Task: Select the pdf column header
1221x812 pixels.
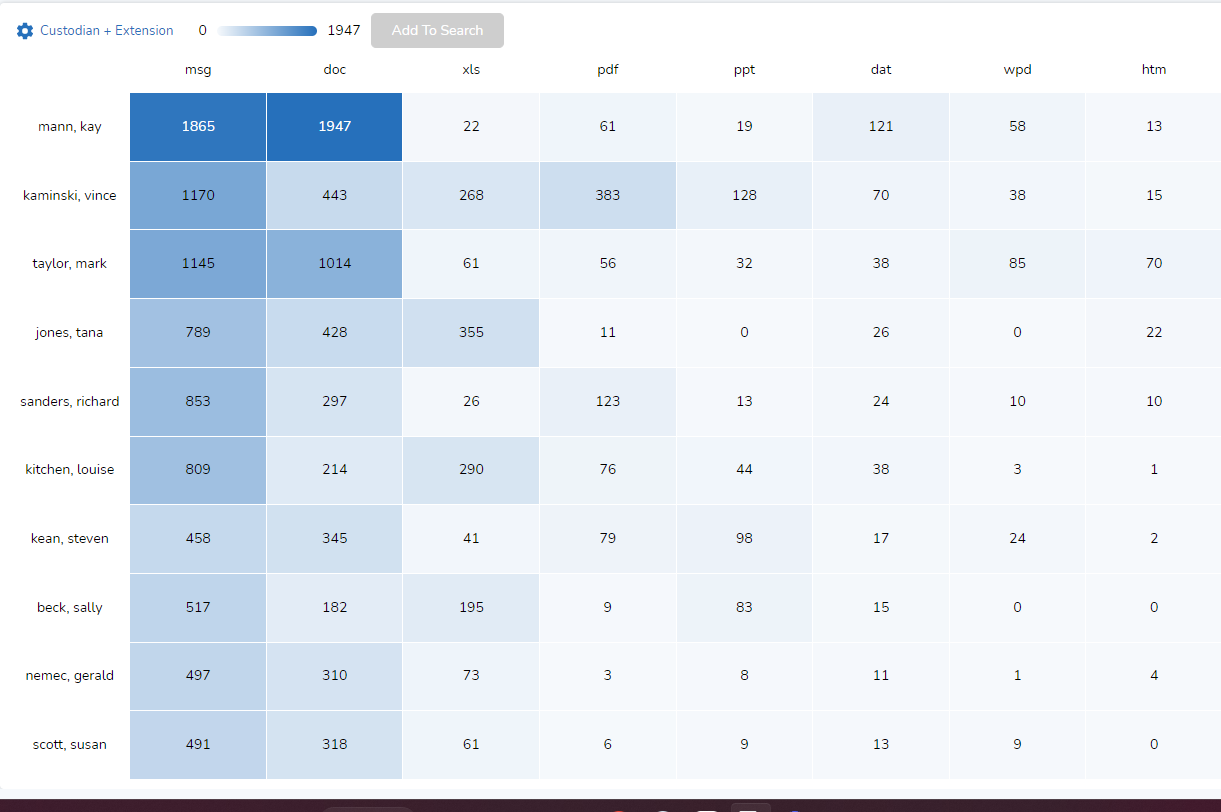Action: (x=608, y=70)
